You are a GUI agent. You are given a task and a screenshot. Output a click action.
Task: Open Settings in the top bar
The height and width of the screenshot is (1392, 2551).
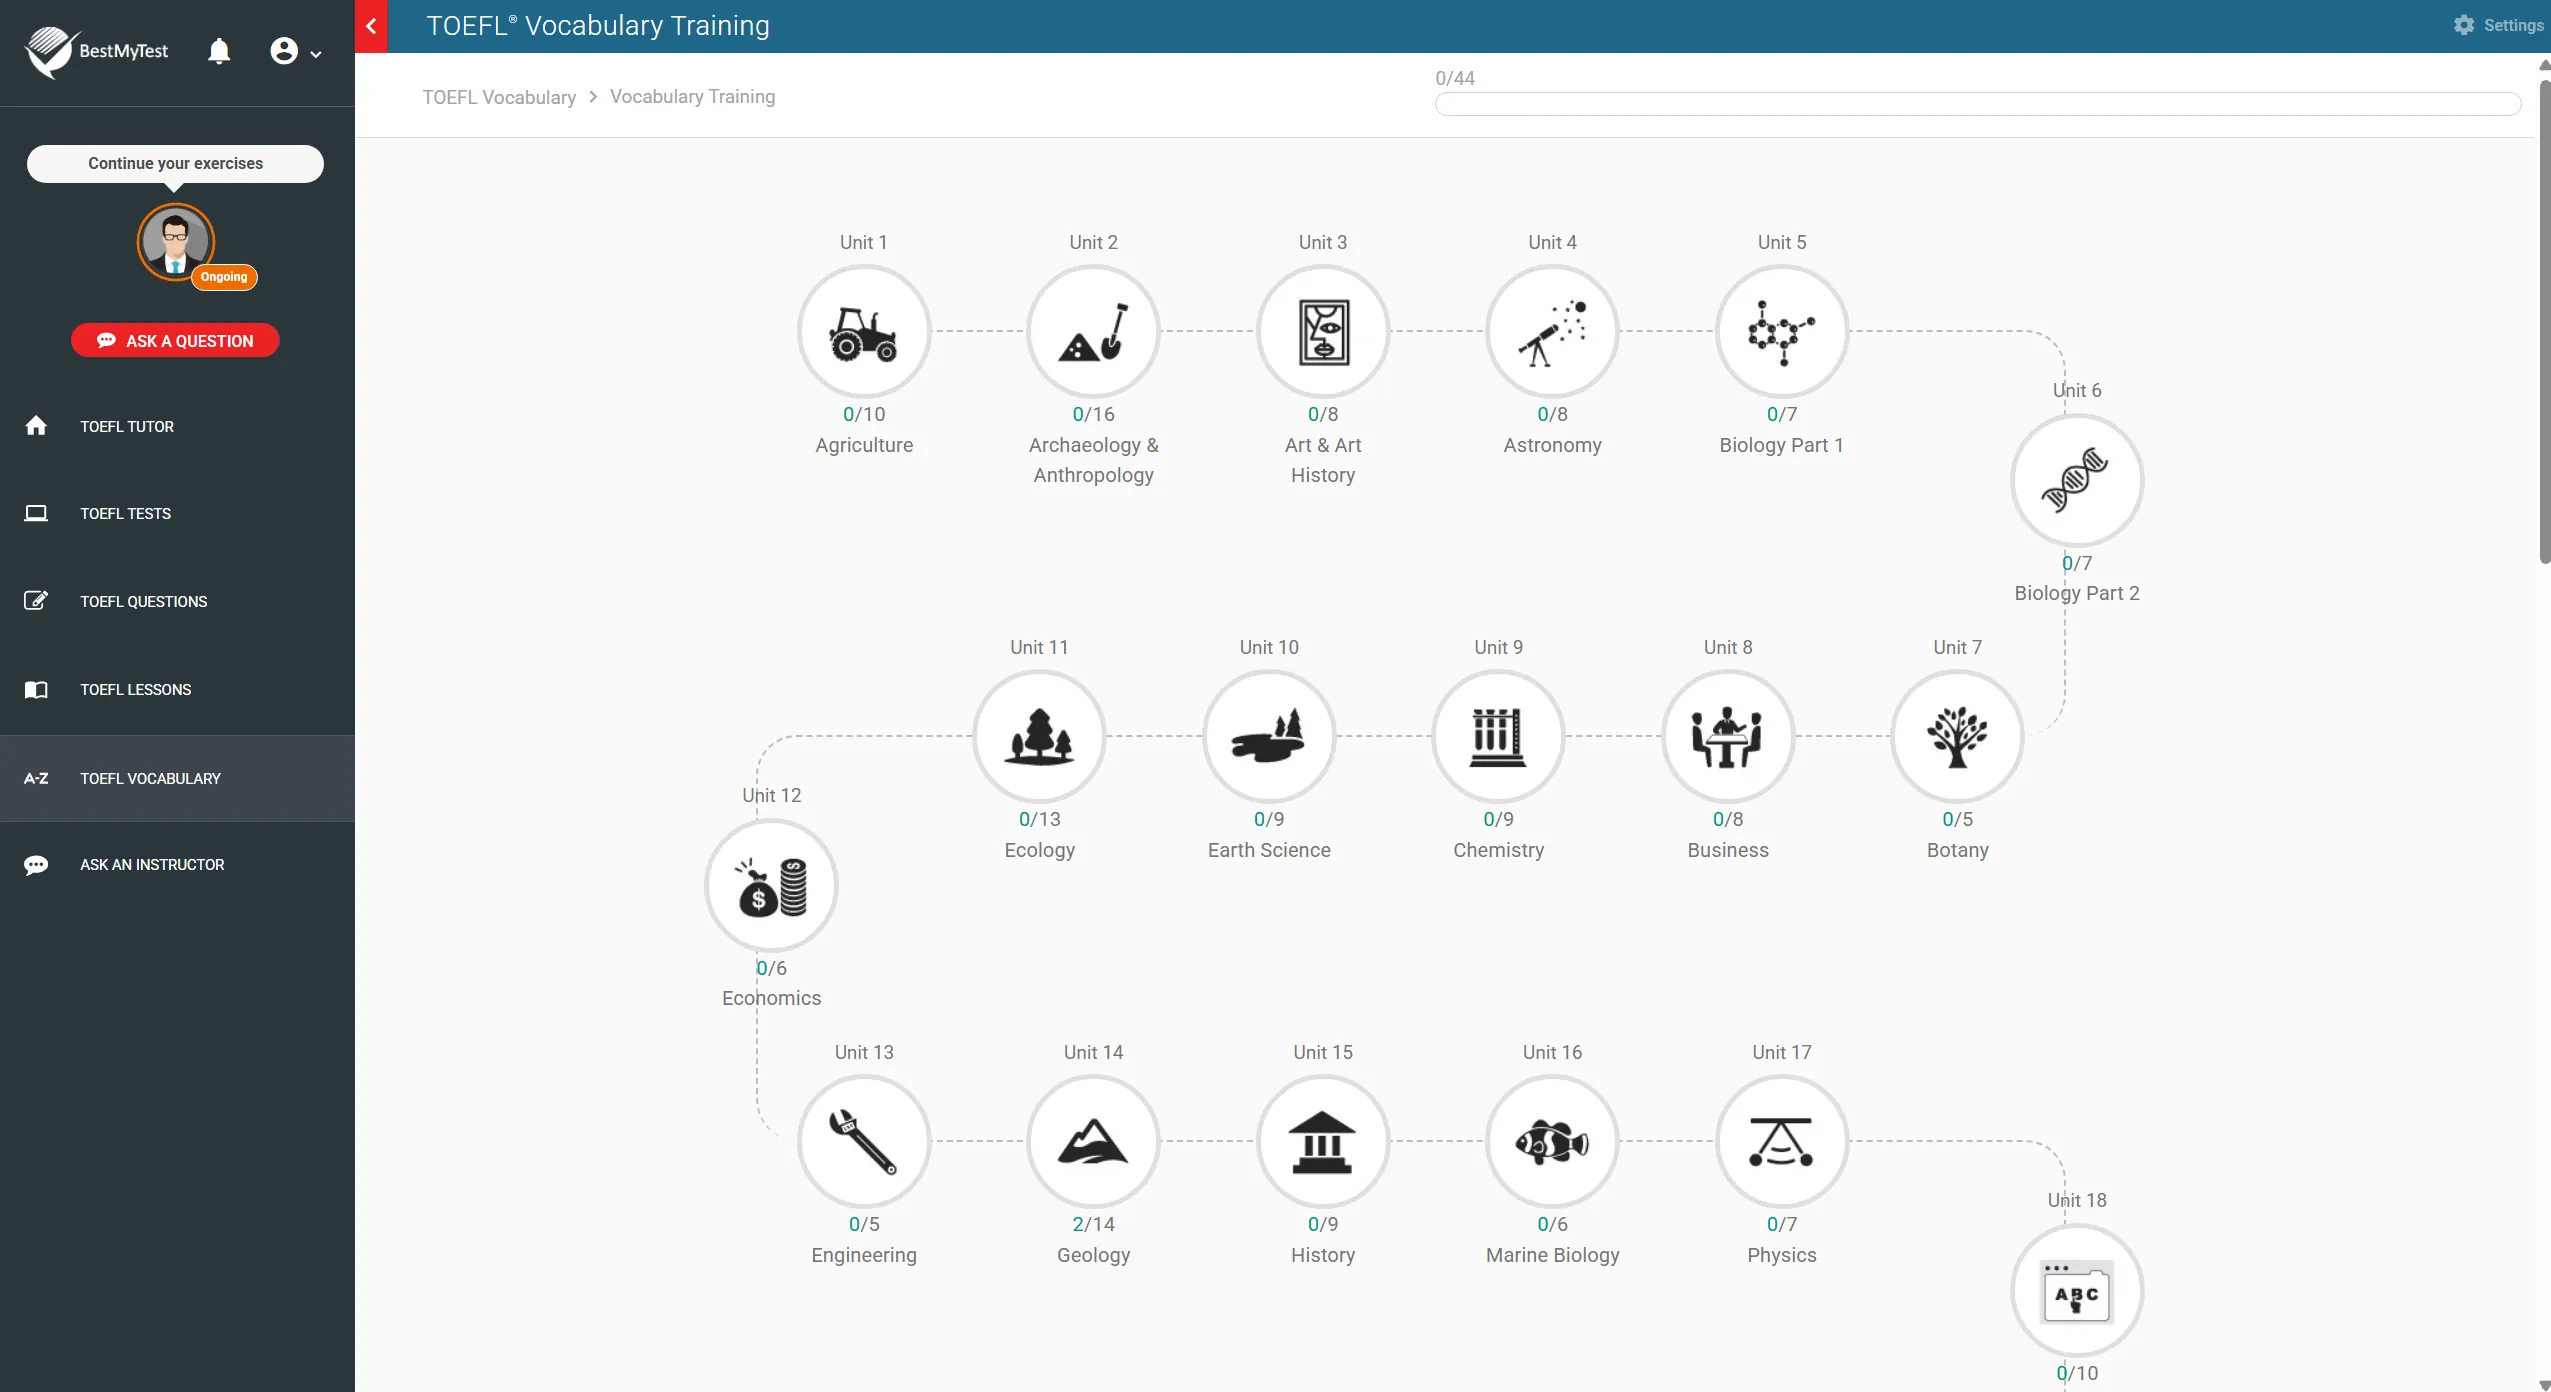[x=2497, y=25]
